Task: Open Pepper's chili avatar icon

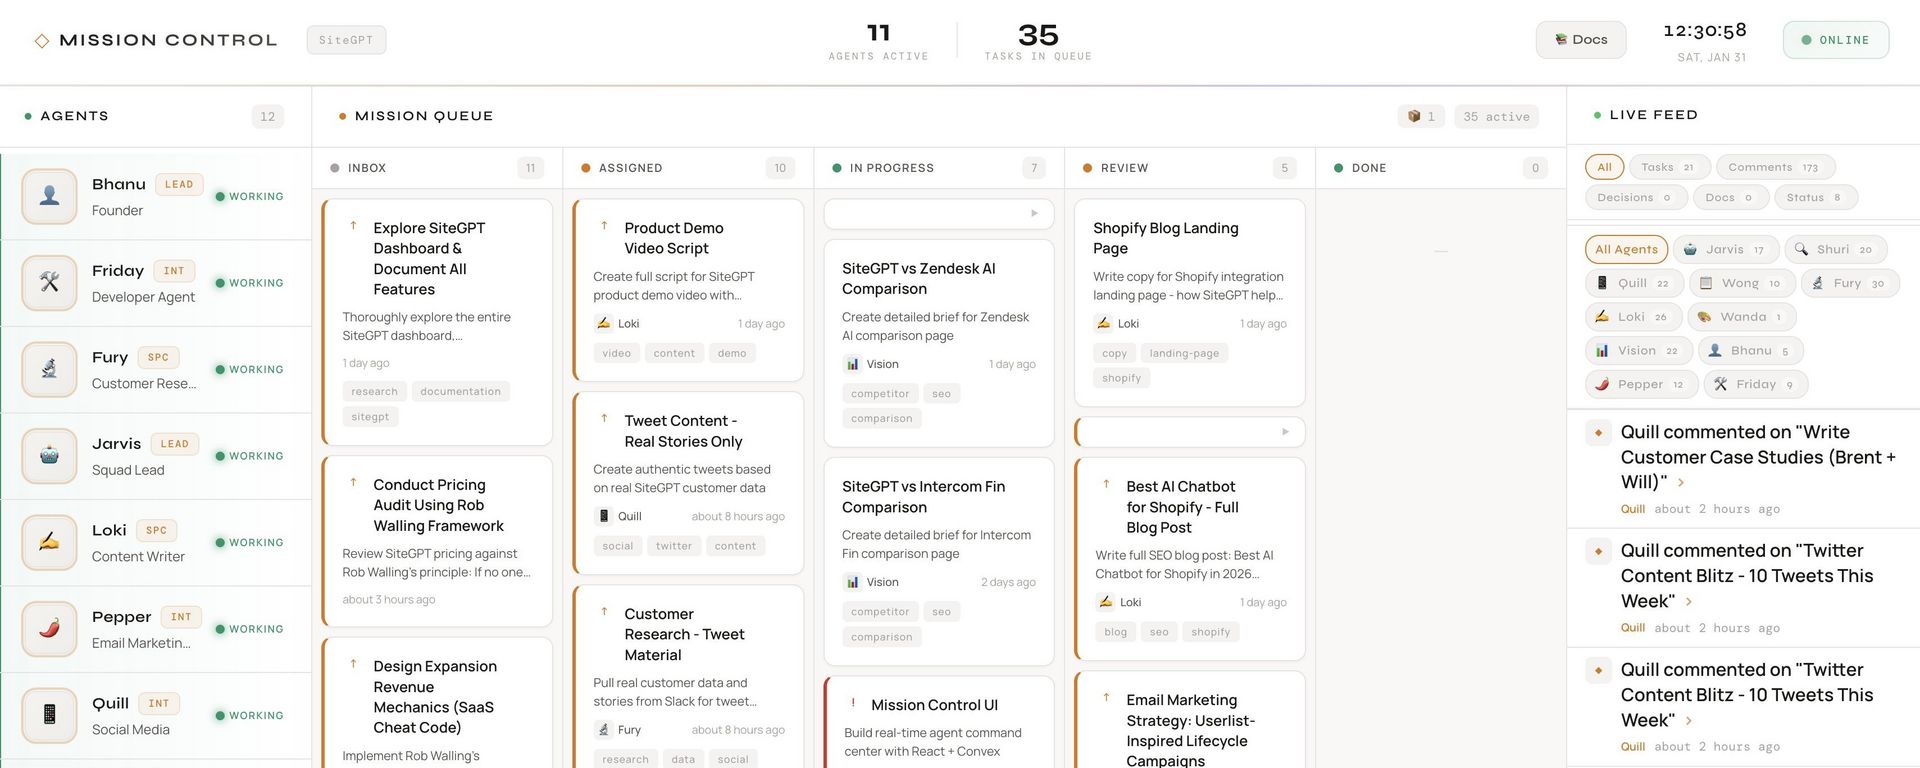Action: click(x=49, y=629)
